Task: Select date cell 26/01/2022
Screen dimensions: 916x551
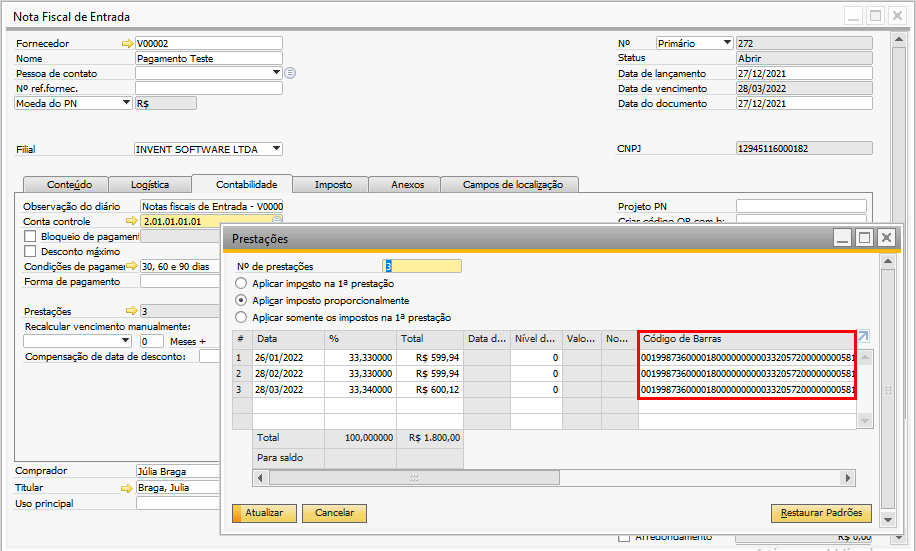Action: 288,358
